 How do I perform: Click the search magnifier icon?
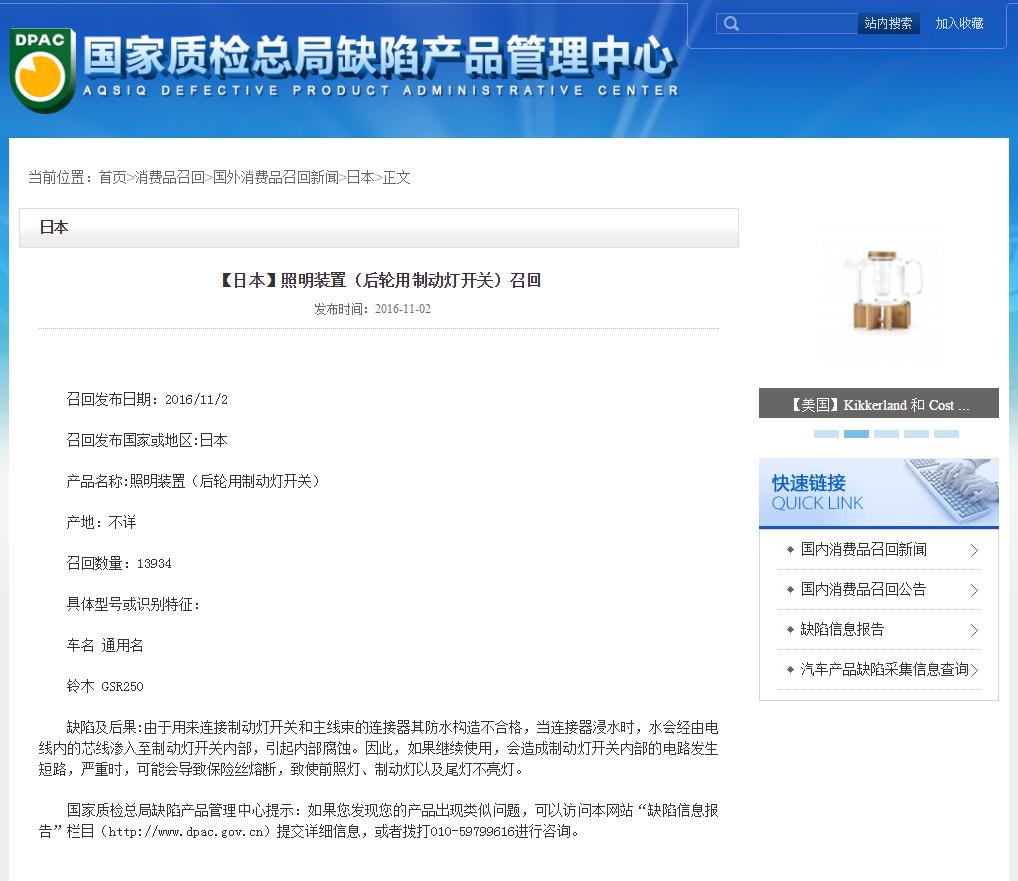(x=731, y=23)
